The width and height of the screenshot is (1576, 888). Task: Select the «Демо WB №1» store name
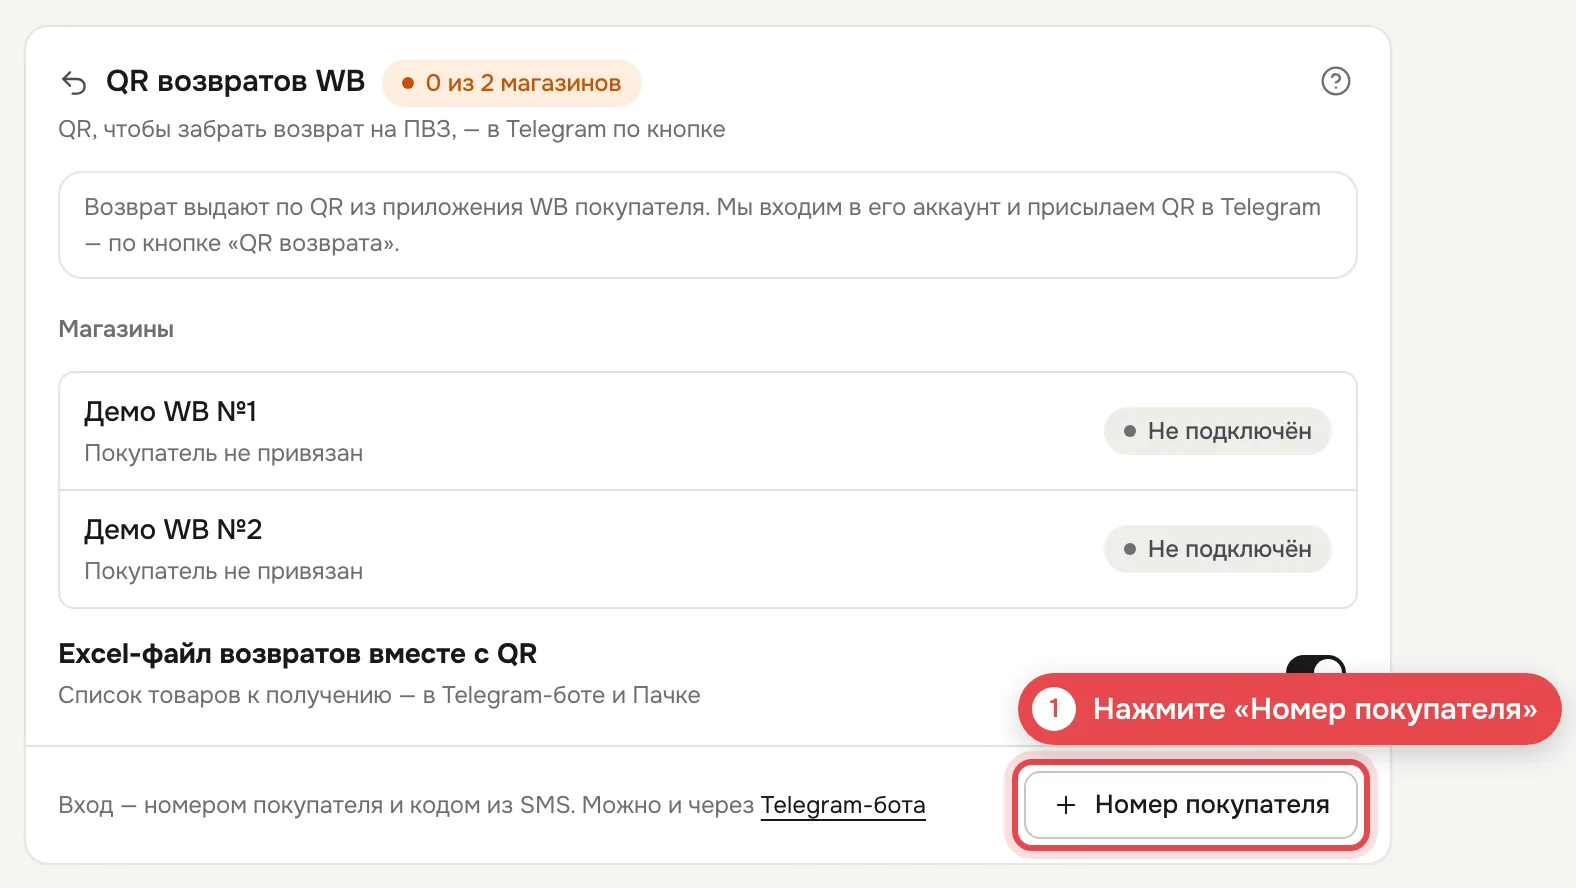point(171,412)
